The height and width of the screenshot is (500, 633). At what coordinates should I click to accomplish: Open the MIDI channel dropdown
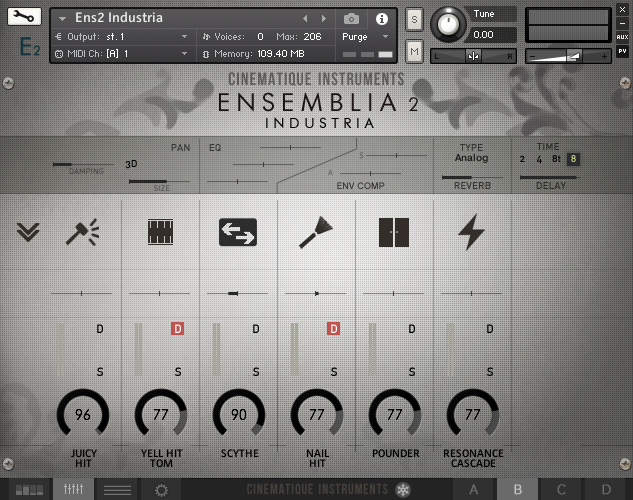pyautogui.click(x=121, y=54)
